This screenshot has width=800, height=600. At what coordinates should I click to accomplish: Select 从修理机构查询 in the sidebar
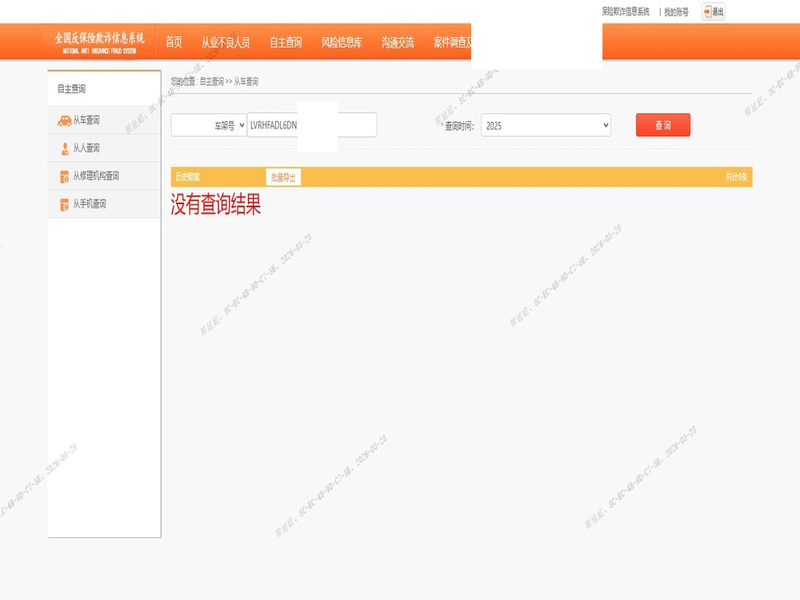pyautogui.click(x=104, y=176)
